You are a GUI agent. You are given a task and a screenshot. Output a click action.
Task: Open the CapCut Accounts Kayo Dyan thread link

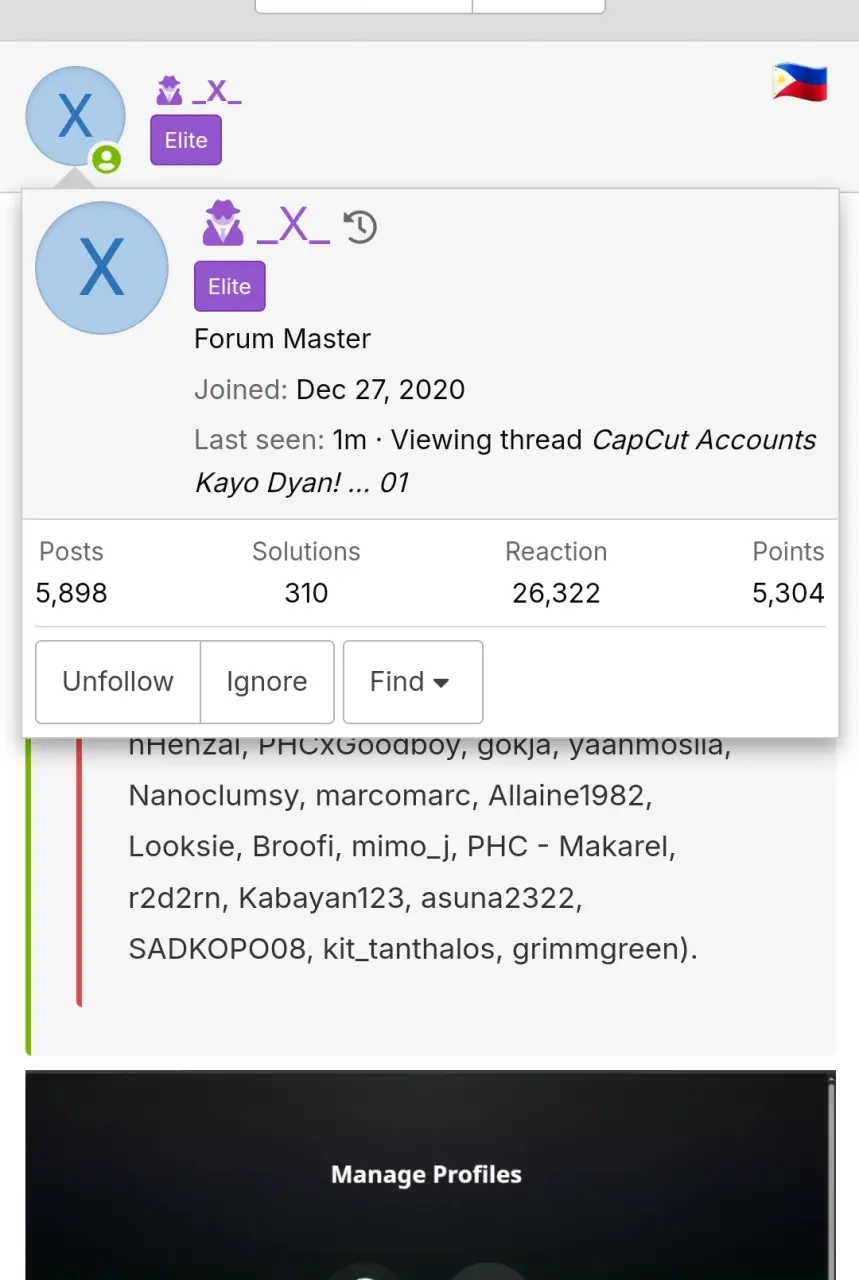click(505, 461)
